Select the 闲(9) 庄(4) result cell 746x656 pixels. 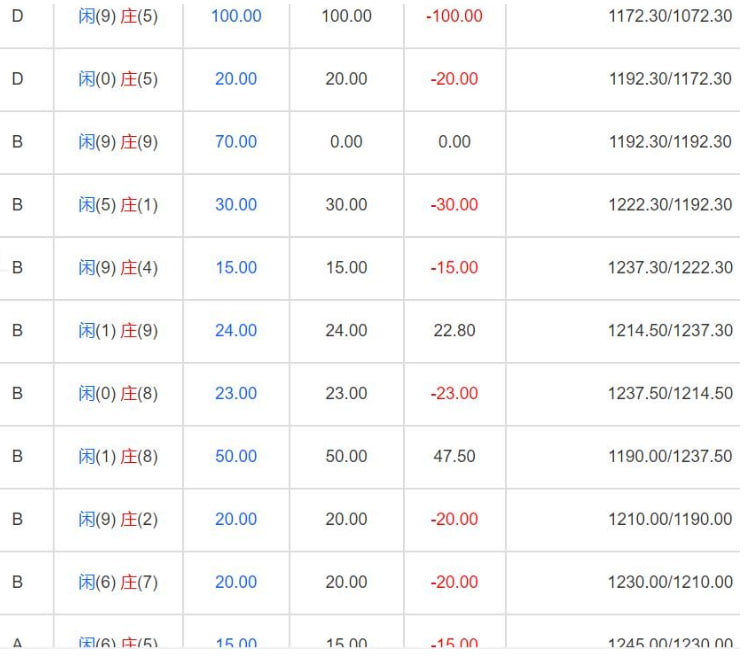tap(118, 268)
